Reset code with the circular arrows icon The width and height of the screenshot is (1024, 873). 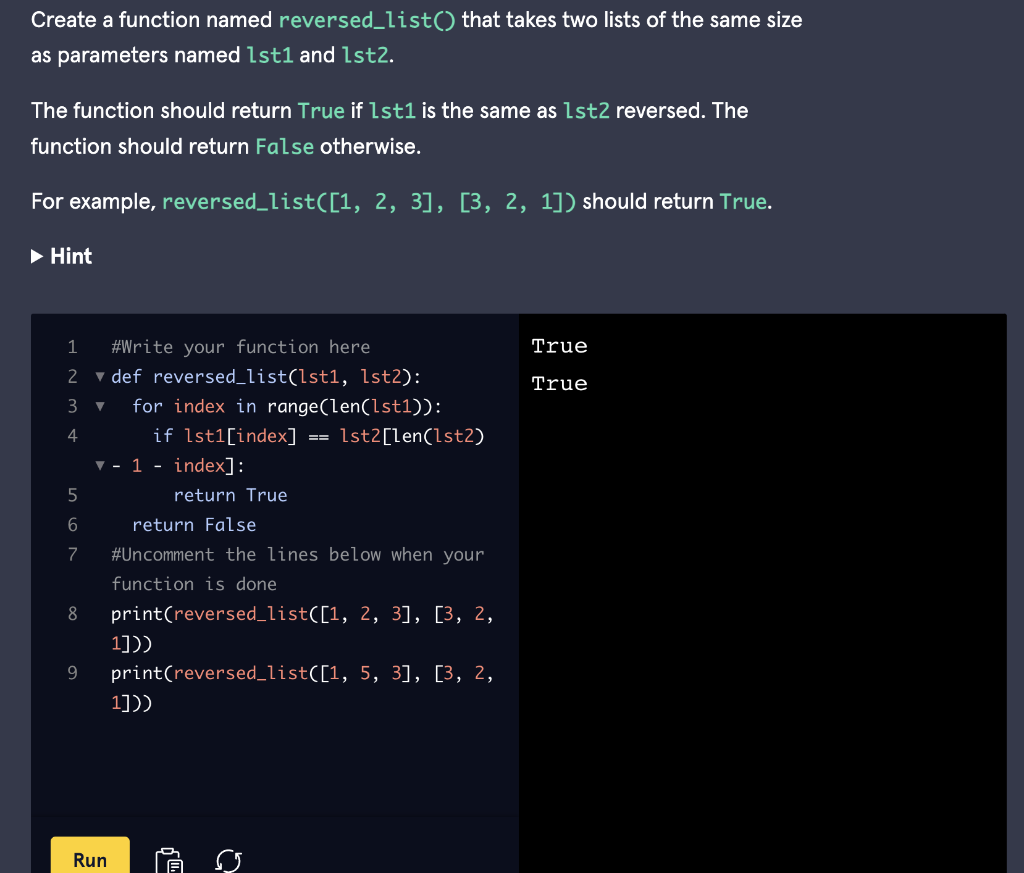click(229, 860)
